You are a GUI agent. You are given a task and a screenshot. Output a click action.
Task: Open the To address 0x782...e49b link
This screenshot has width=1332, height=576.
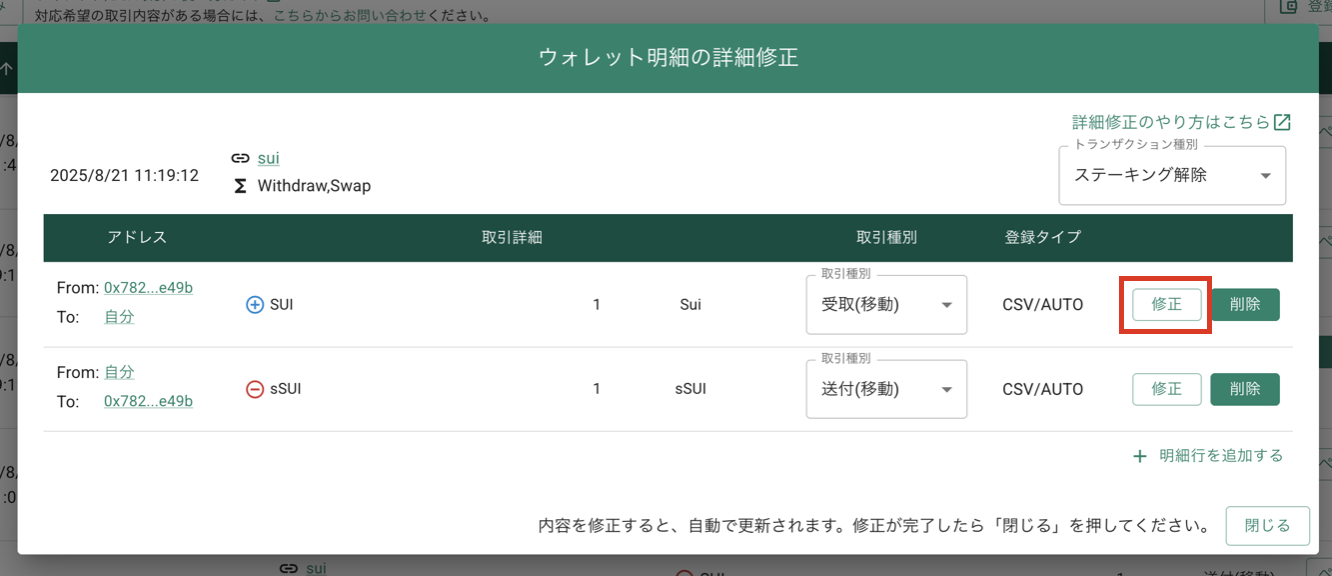148,401
